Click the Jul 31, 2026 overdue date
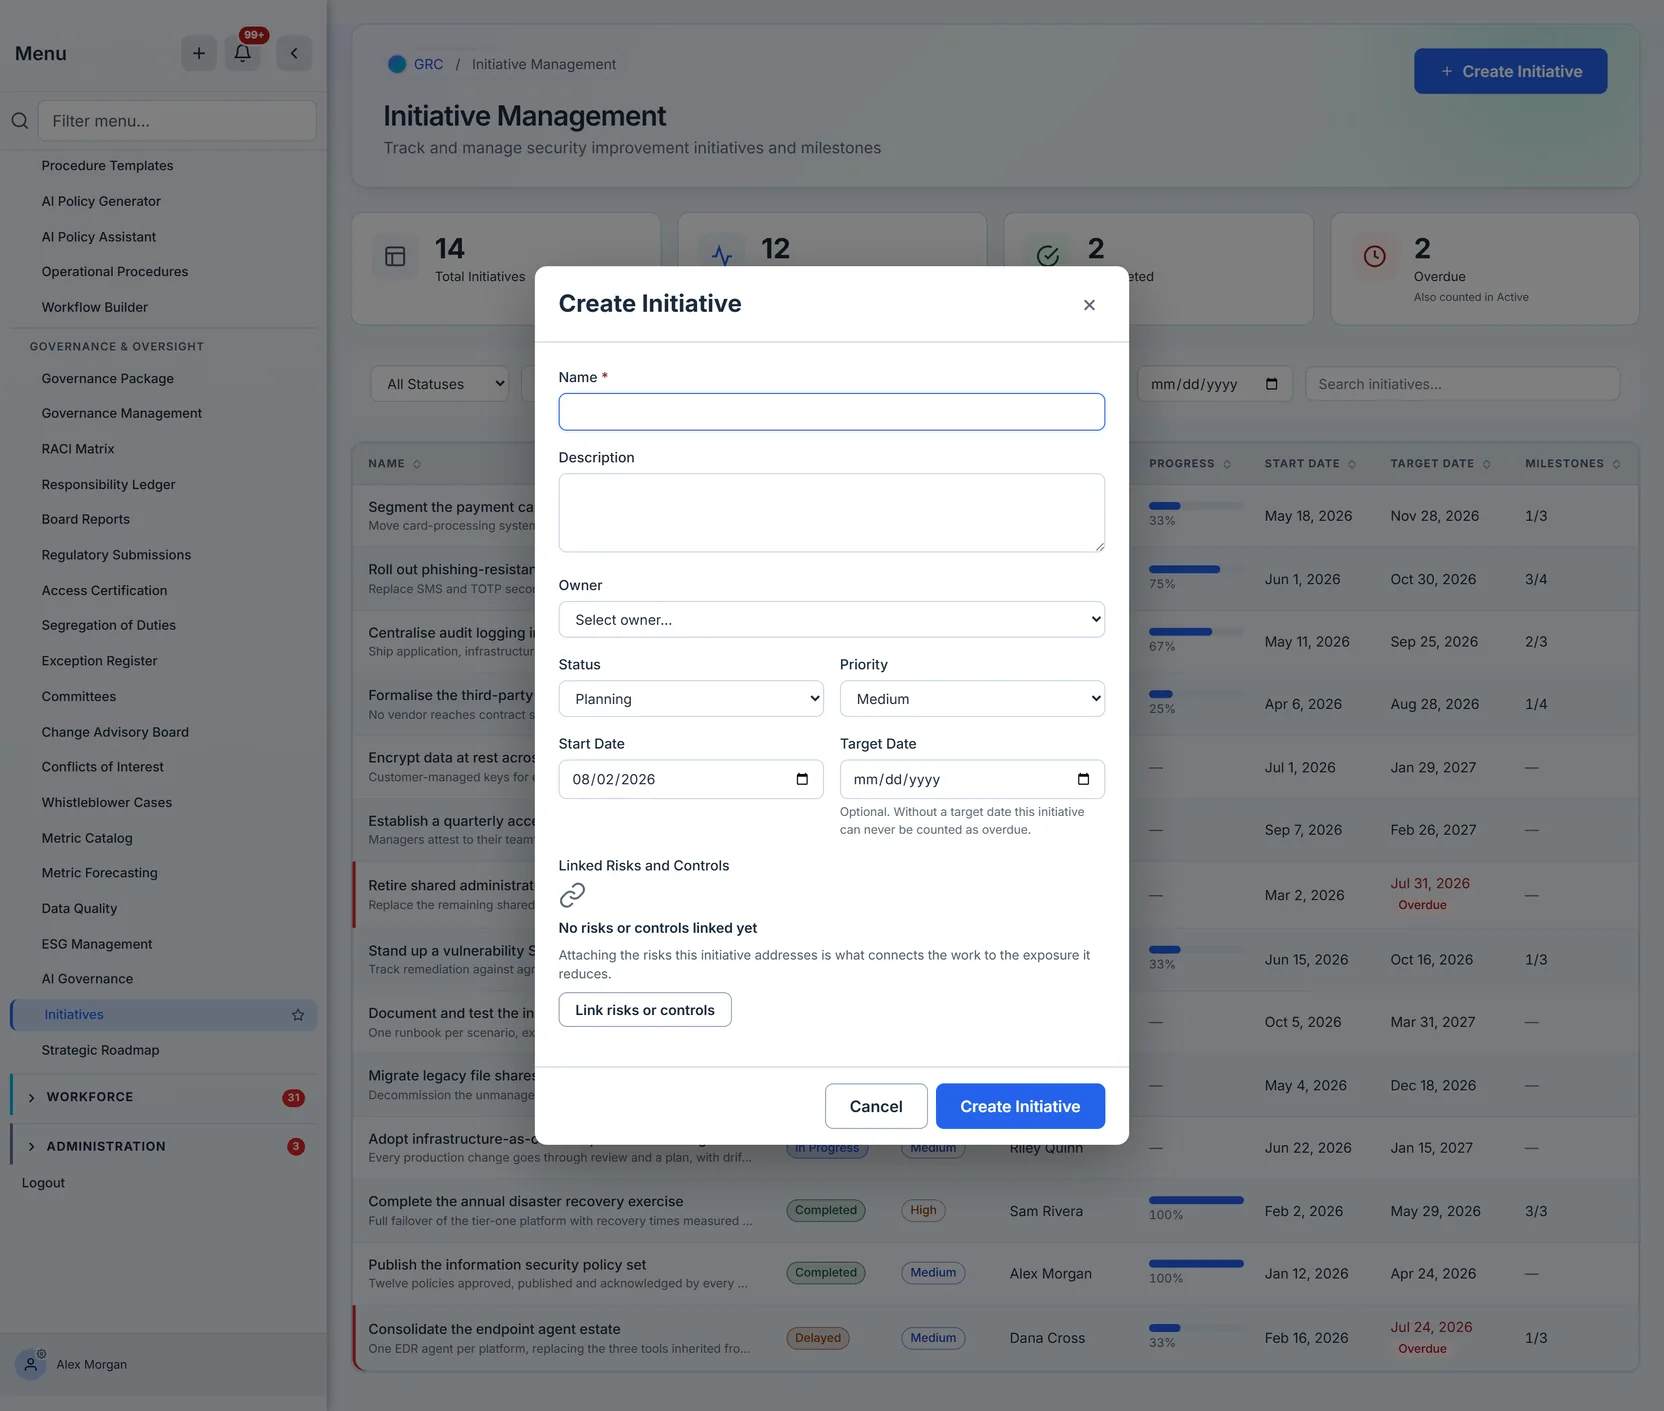Viewport: 1664px width, 1411px height. coord(1430,883)
